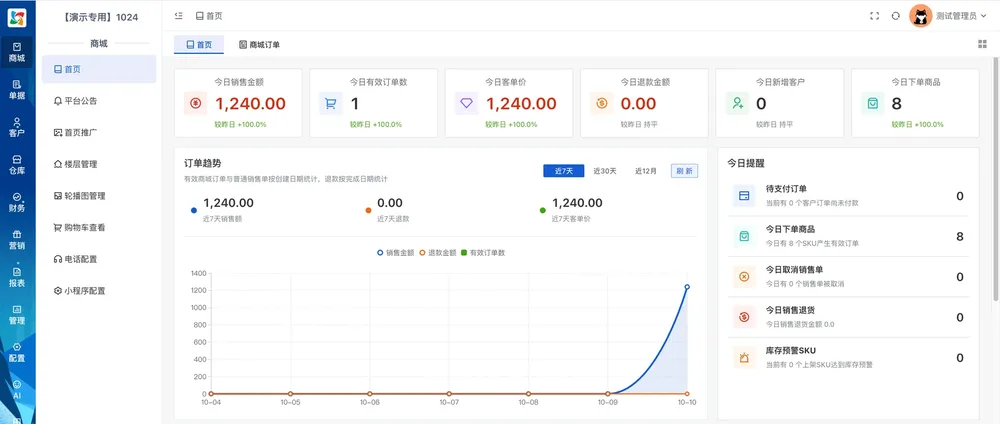Collapse the sidebar menu with fold icon
Screen dimensions: 1000x424
tap(179, 16)
